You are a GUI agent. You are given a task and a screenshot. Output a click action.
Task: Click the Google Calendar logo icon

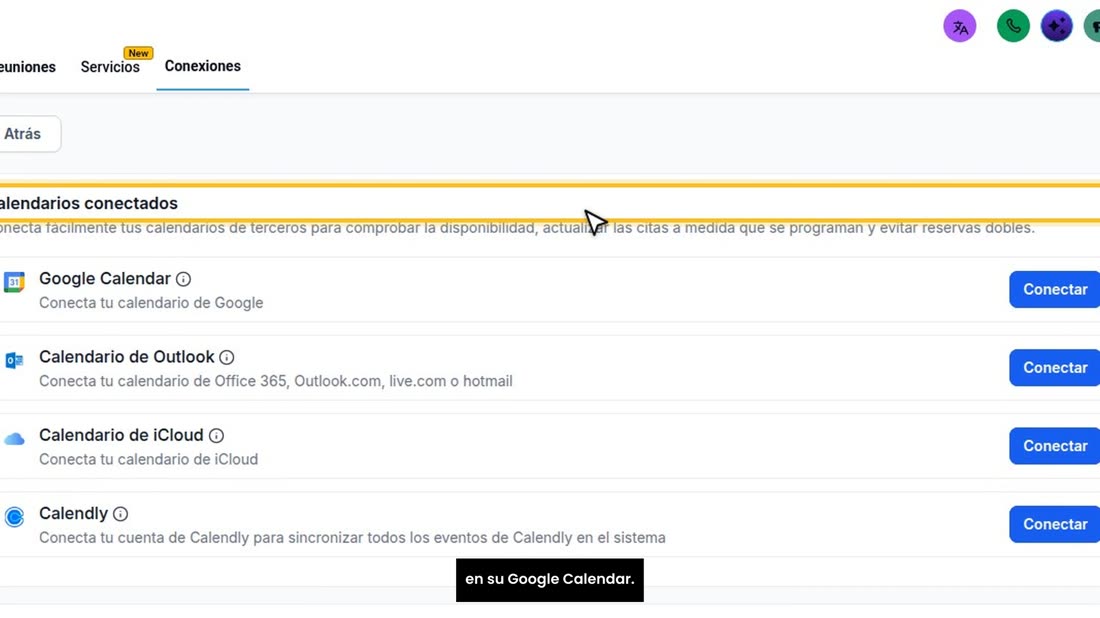(14, 282)
